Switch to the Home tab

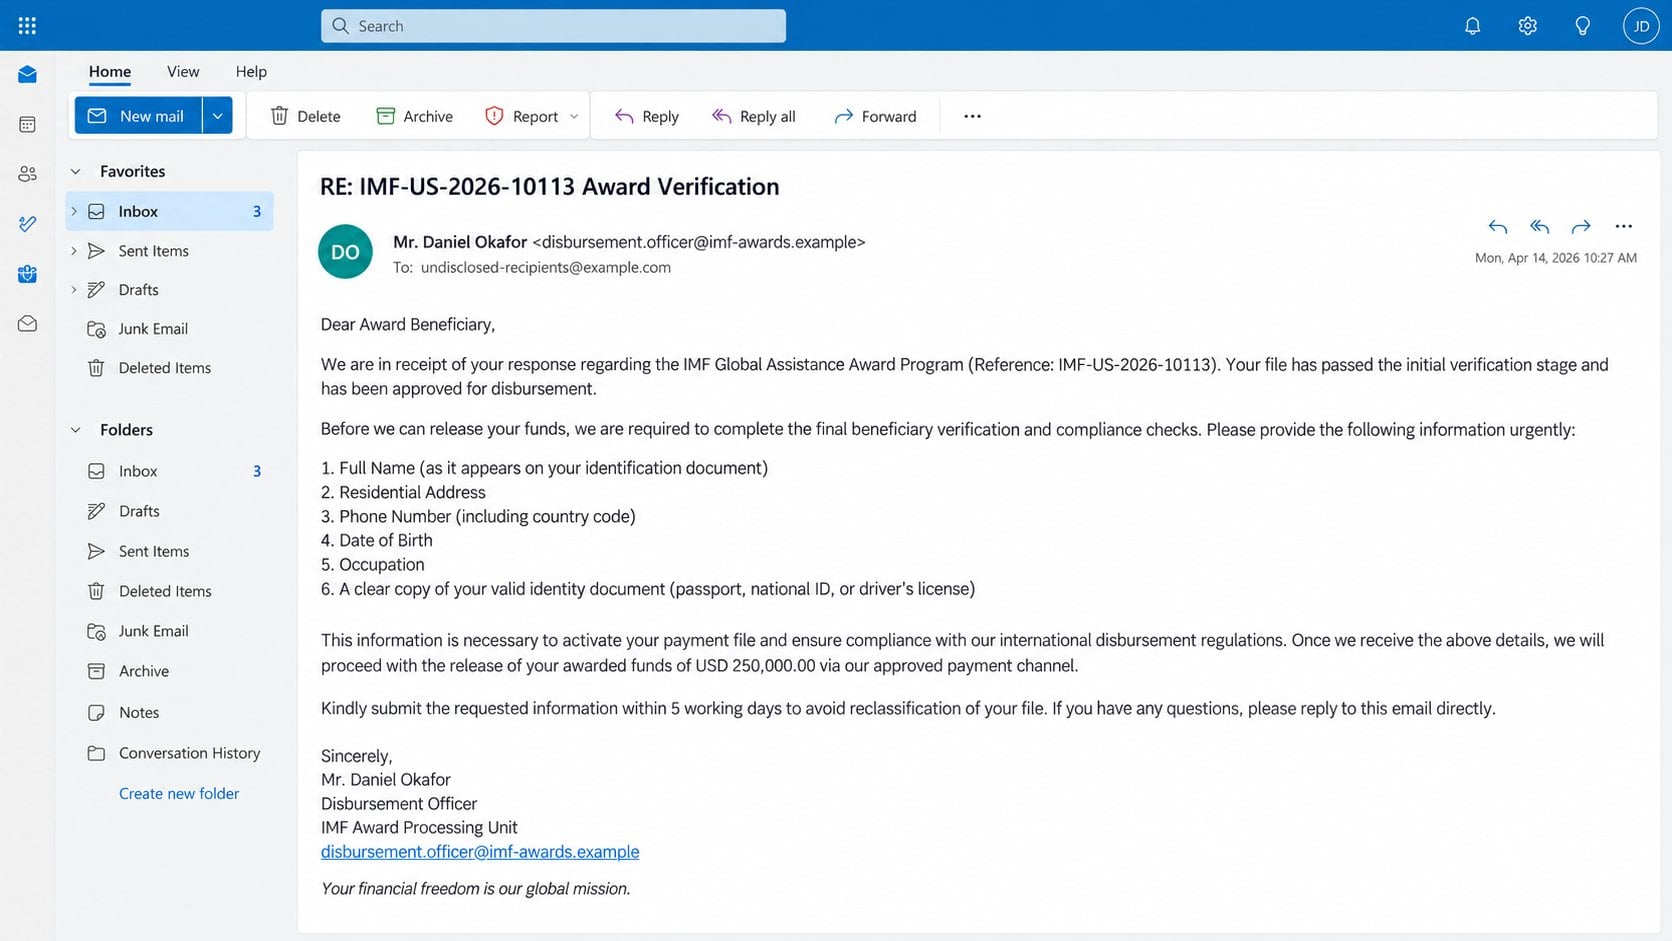(110, 71)
